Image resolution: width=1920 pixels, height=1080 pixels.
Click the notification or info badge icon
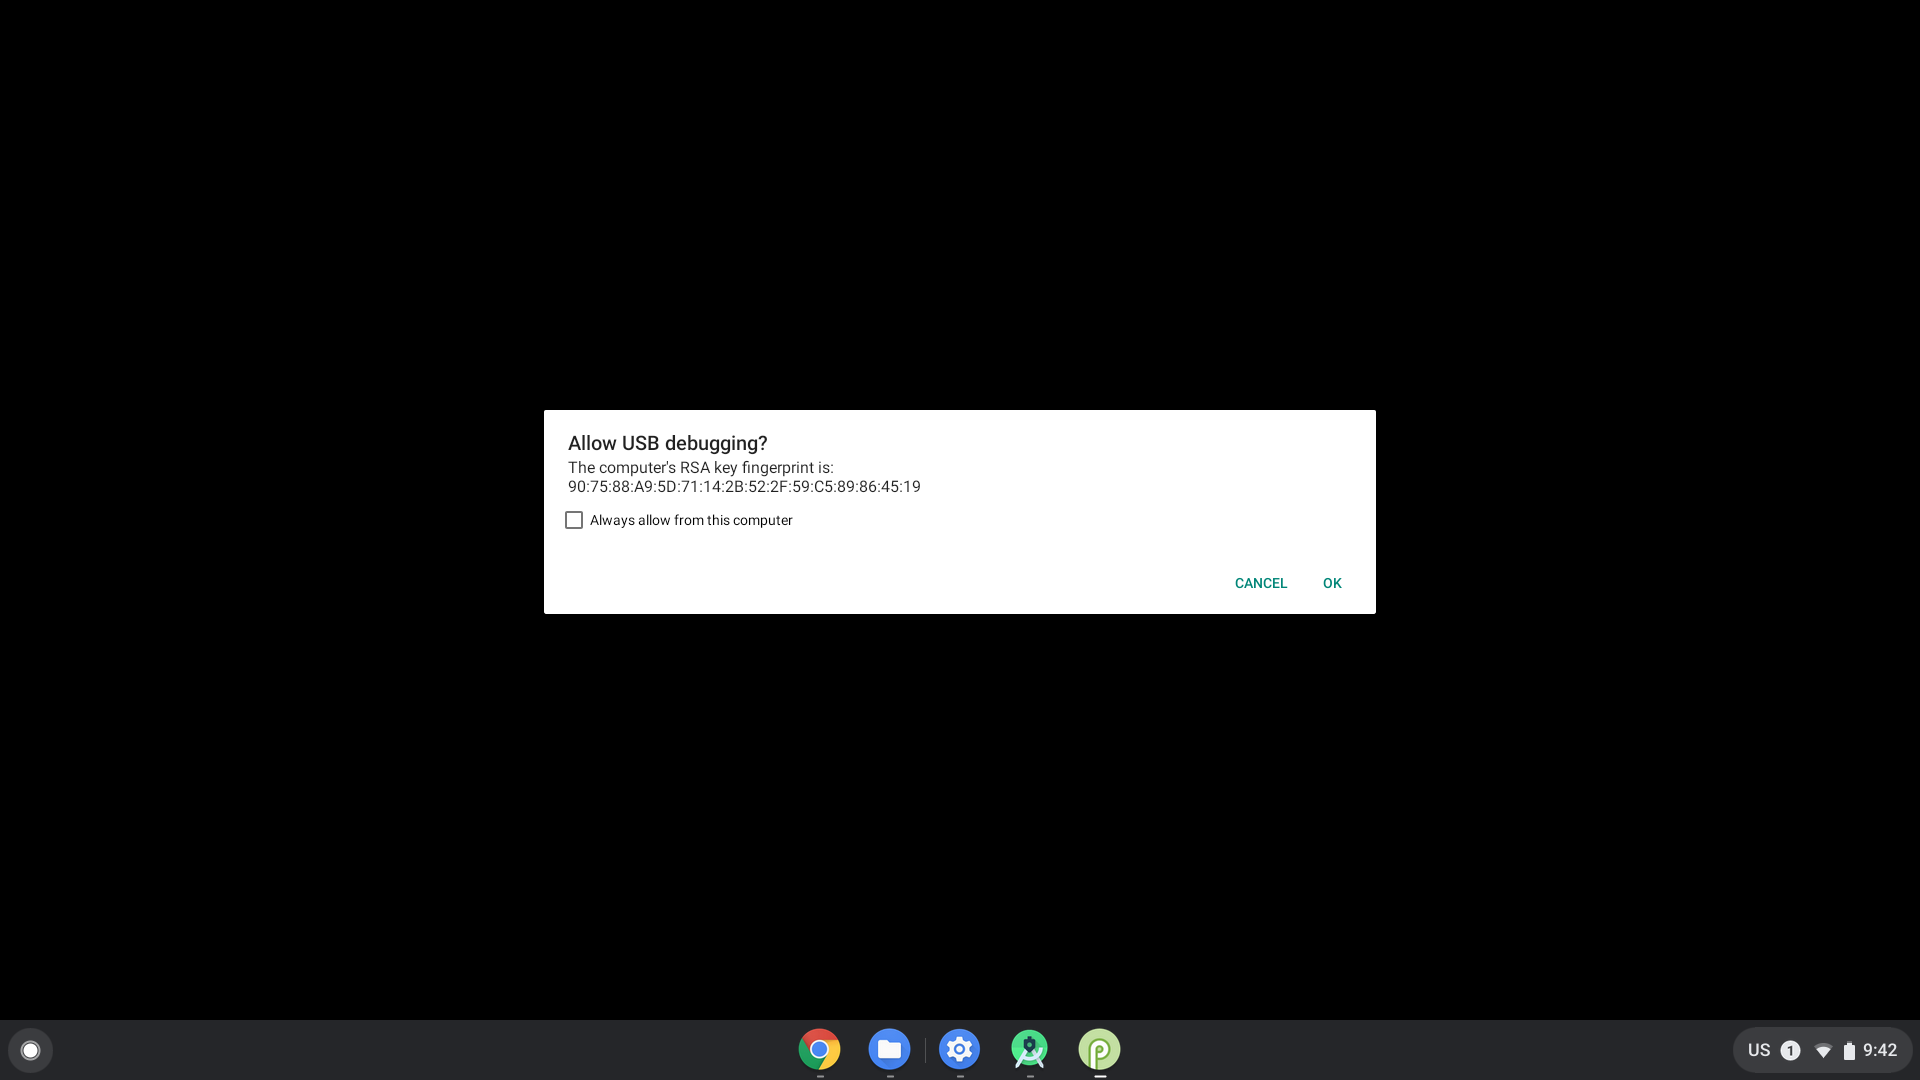click(x=1791, y=1050)
